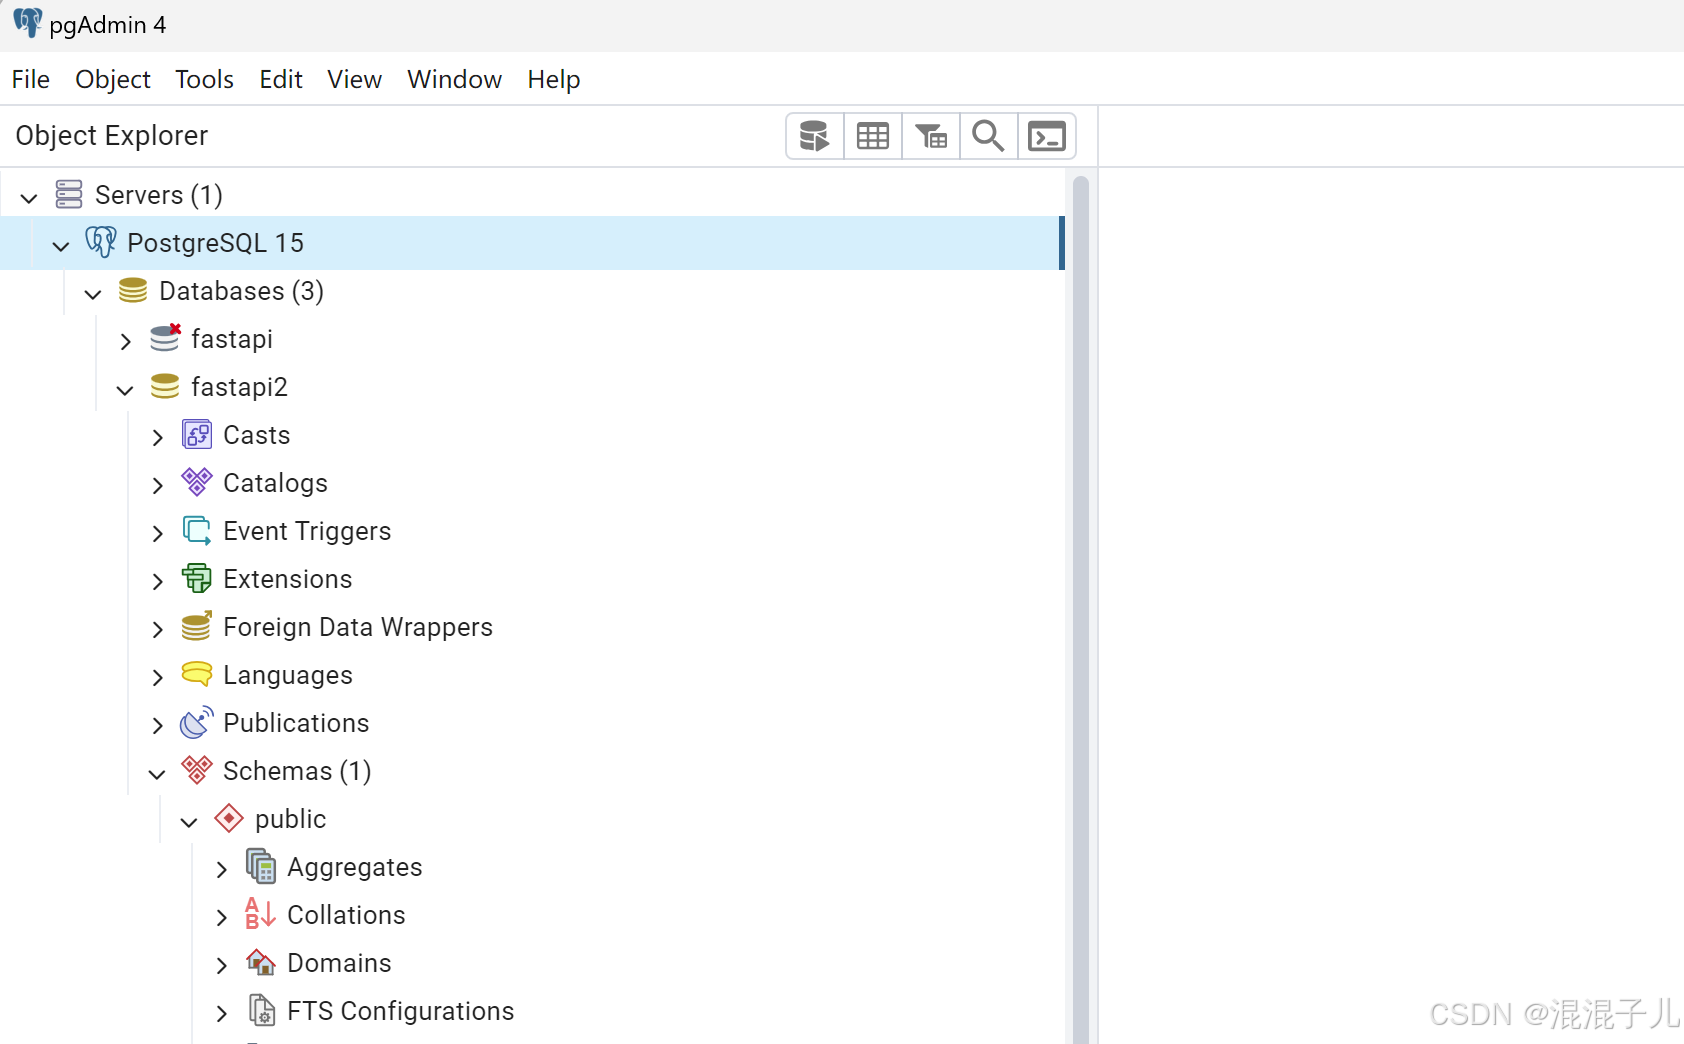The height and width of the screenshot is (1044, 1684).
Task: Expand the Aggregates node
Action: (x=221, y=869)
